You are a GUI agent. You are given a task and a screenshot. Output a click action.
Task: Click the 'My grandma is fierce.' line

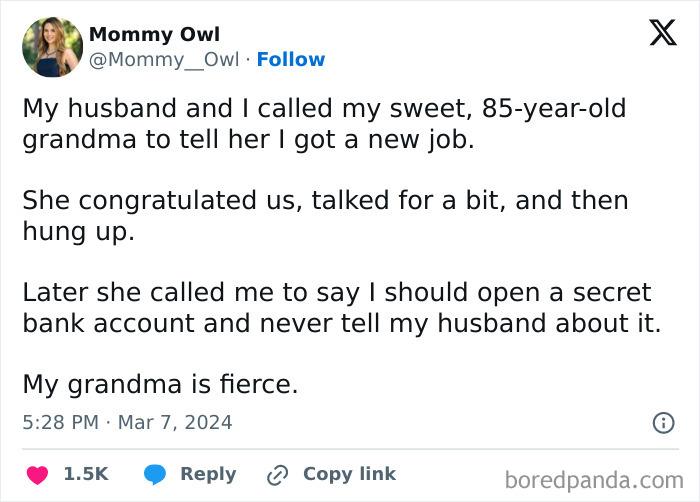(160, 385)
